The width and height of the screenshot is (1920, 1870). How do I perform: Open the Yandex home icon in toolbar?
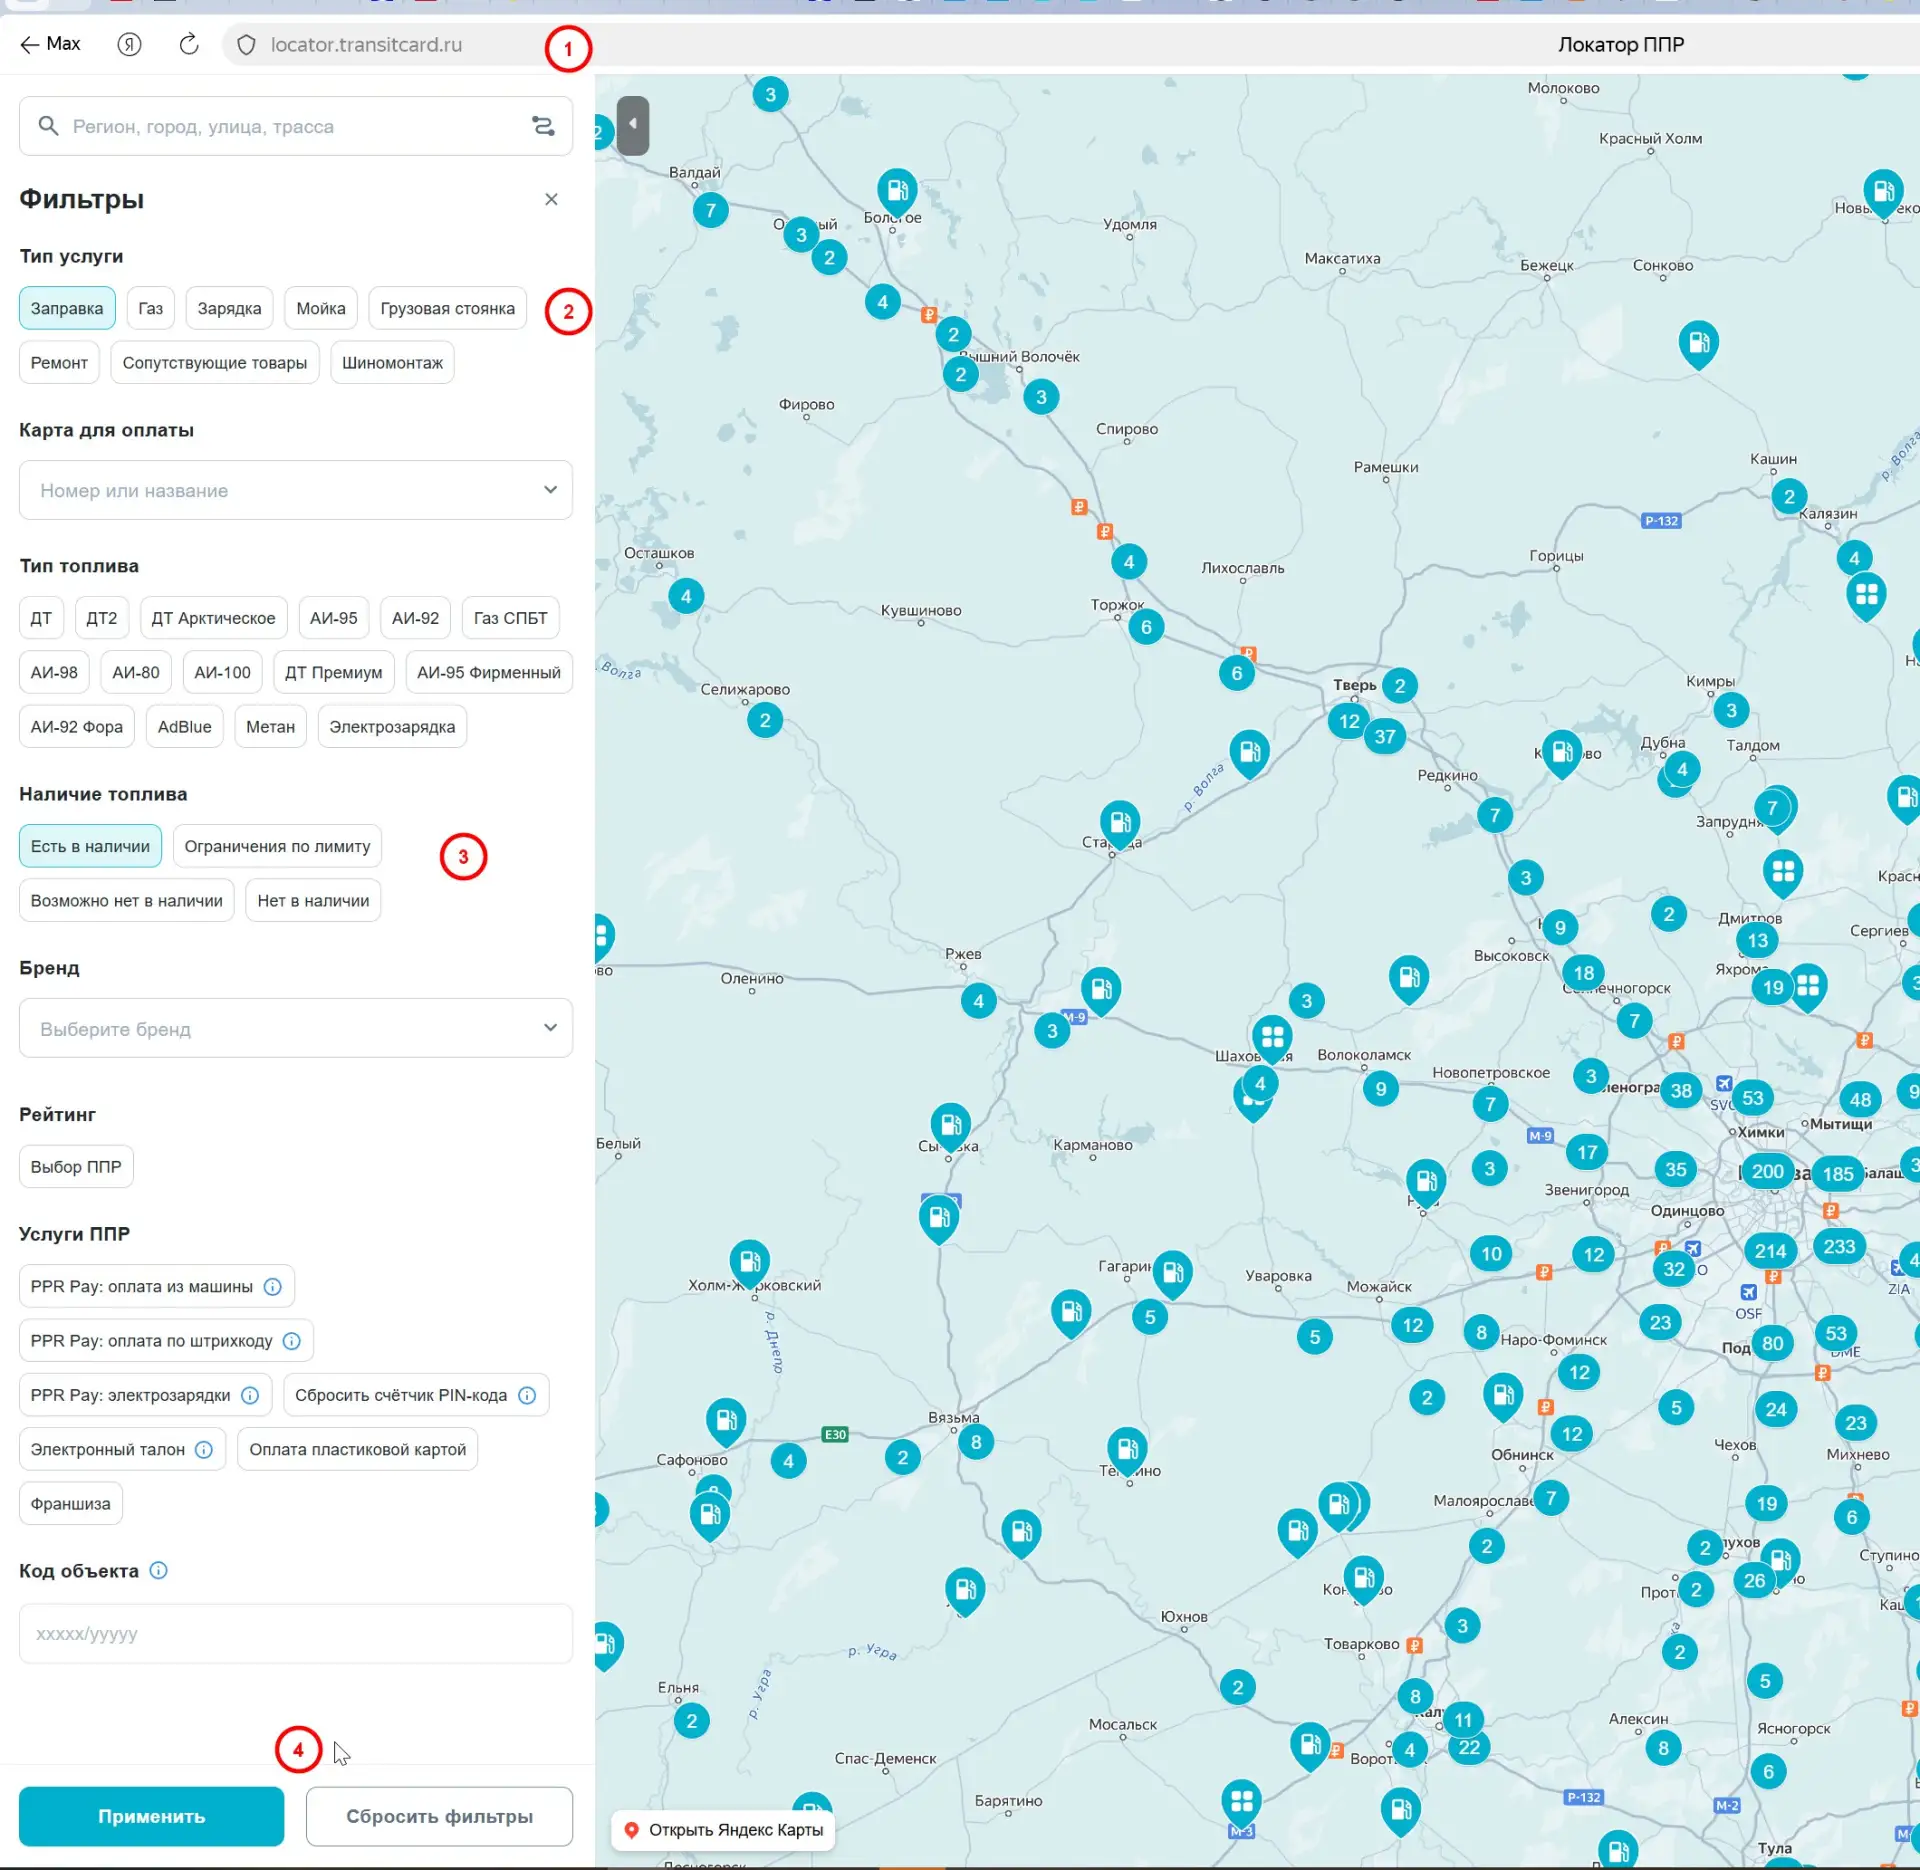(x=129, y=44)
